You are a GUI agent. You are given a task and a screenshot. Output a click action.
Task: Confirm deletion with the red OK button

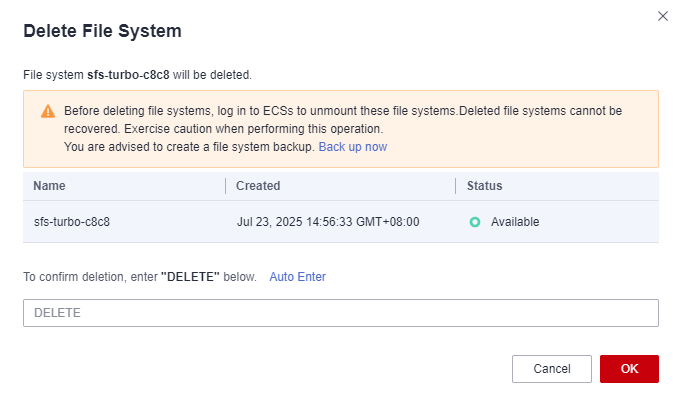tap(629, 369)
